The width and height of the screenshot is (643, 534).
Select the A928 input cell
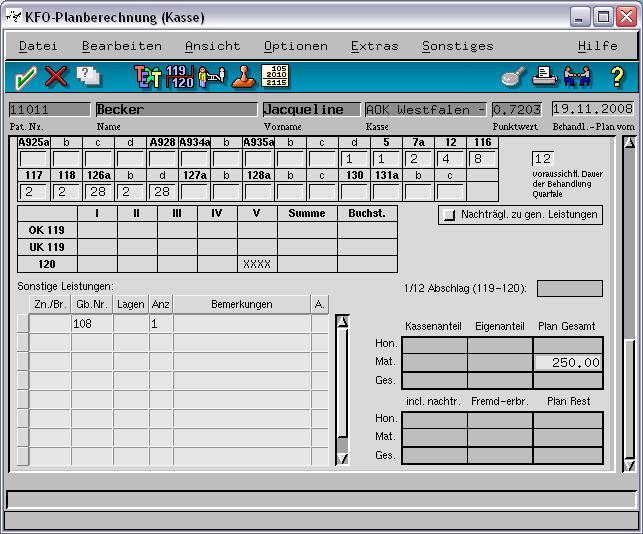coord(162,159)
